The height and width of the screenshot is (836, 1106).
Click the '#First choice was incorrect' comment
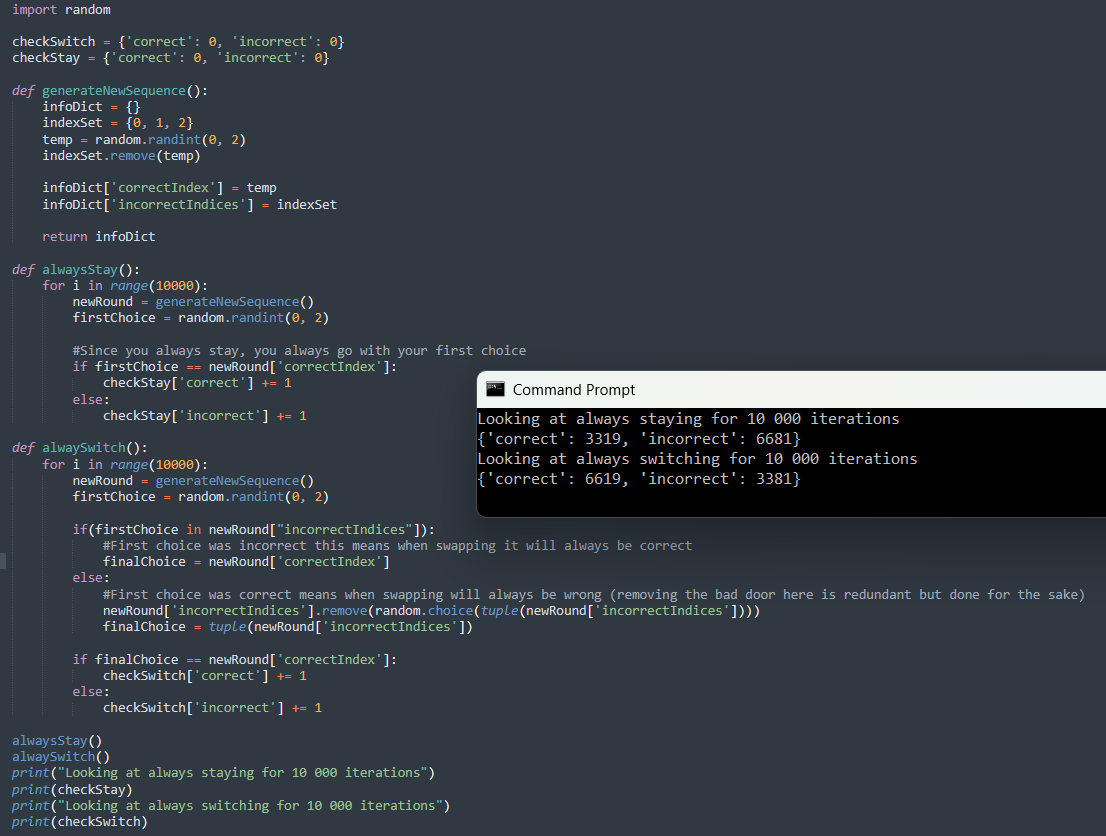pos(398,545)
